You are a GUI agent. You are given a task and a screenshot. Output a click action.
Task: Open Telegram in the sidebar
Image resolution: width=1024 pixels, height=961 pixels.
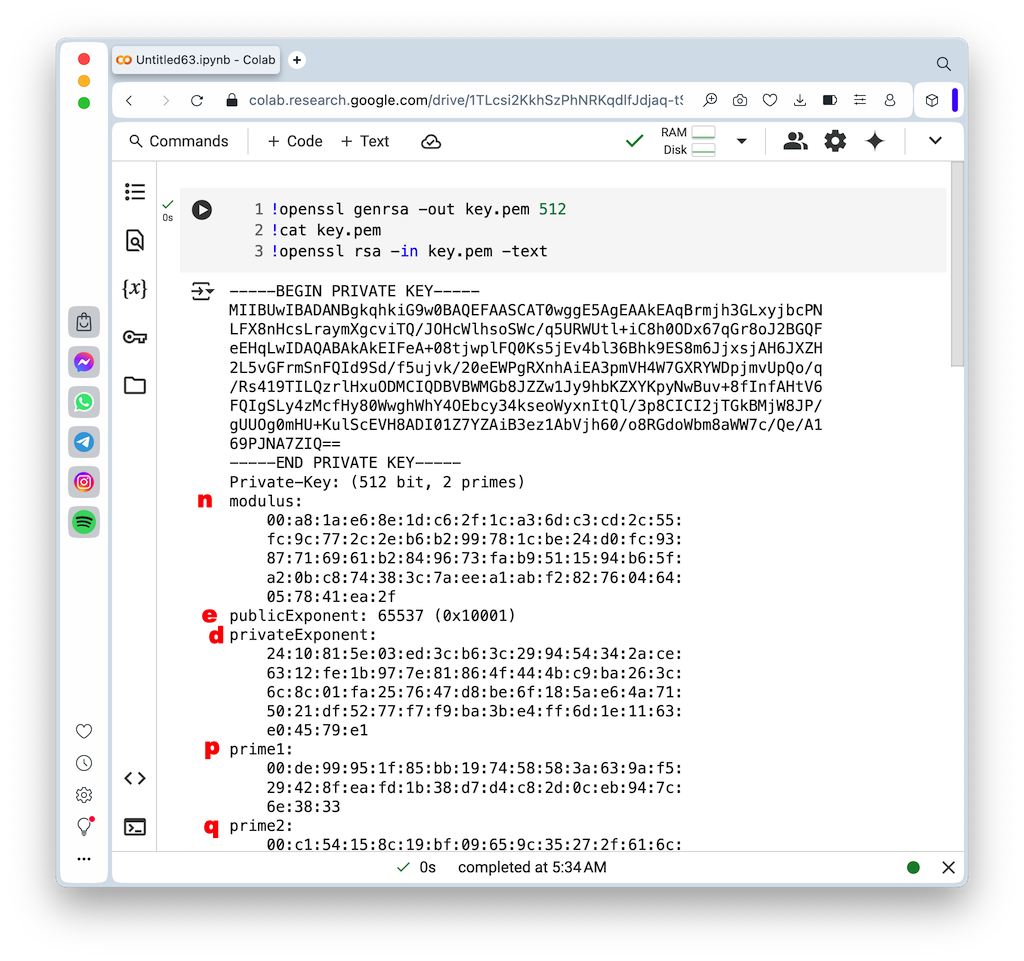coord(84,442)
